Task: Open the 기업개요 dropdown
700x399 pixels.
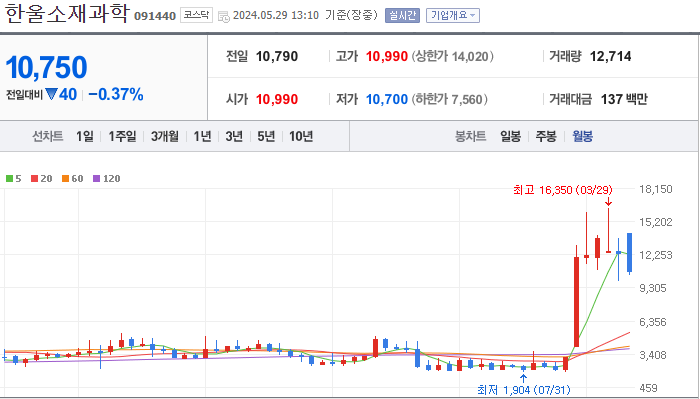Action: tap(453, 15)
